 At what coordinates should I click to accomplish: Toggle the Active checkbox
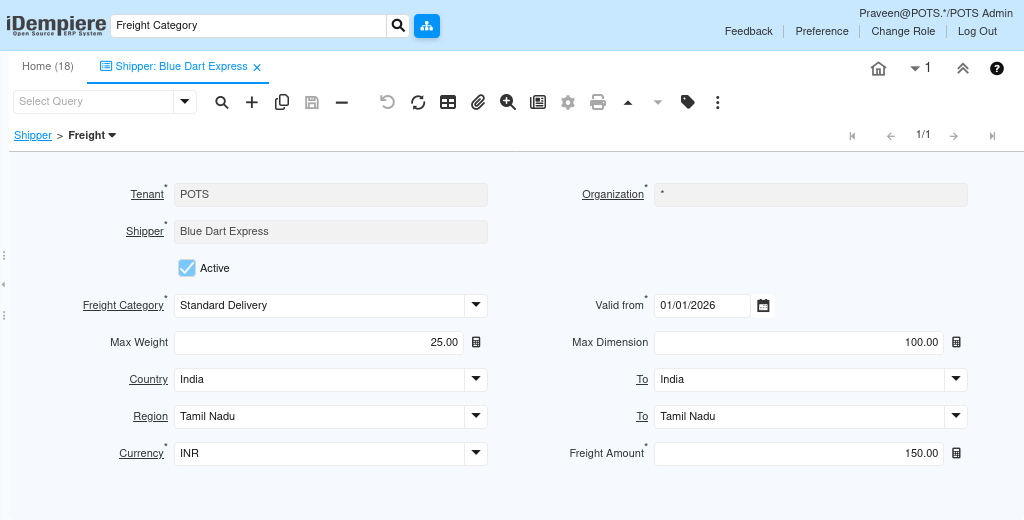pyautogui.click(x=187, y=268)
